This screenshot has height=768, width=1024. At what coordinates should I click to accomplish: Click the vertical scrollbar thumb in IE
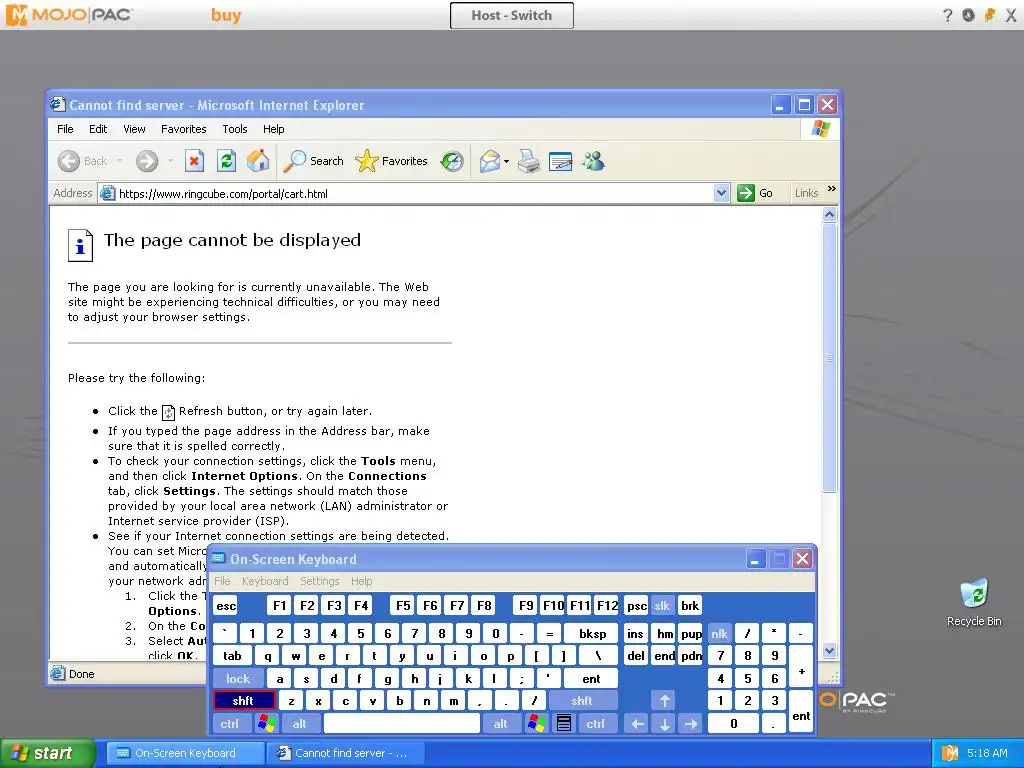click(829, 357)
